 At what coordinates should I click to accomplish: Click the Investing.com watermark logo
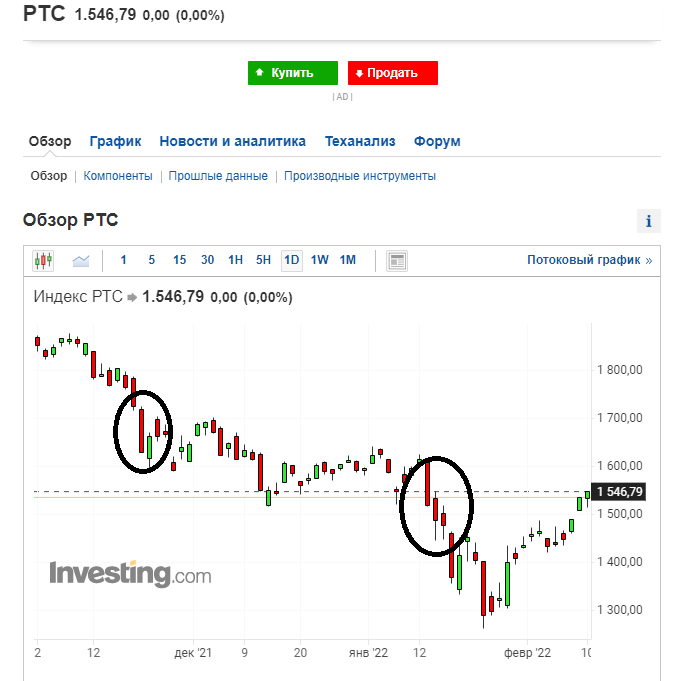pos(130,574)
